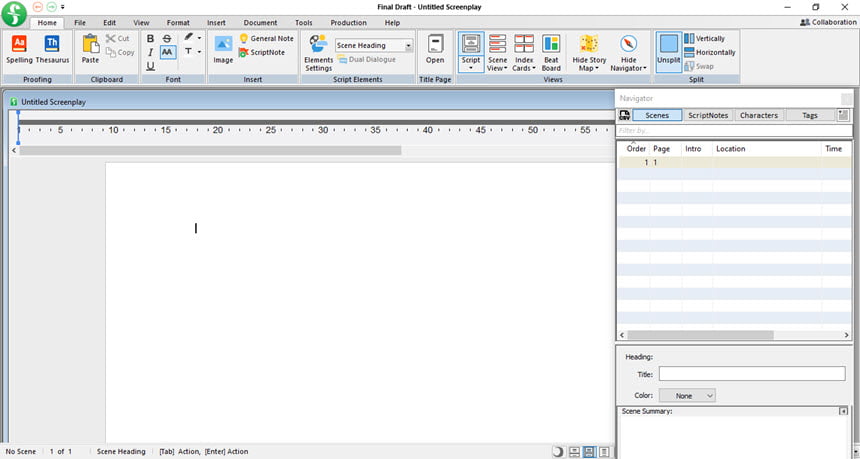Open the Tools menu

pos(304,23)
